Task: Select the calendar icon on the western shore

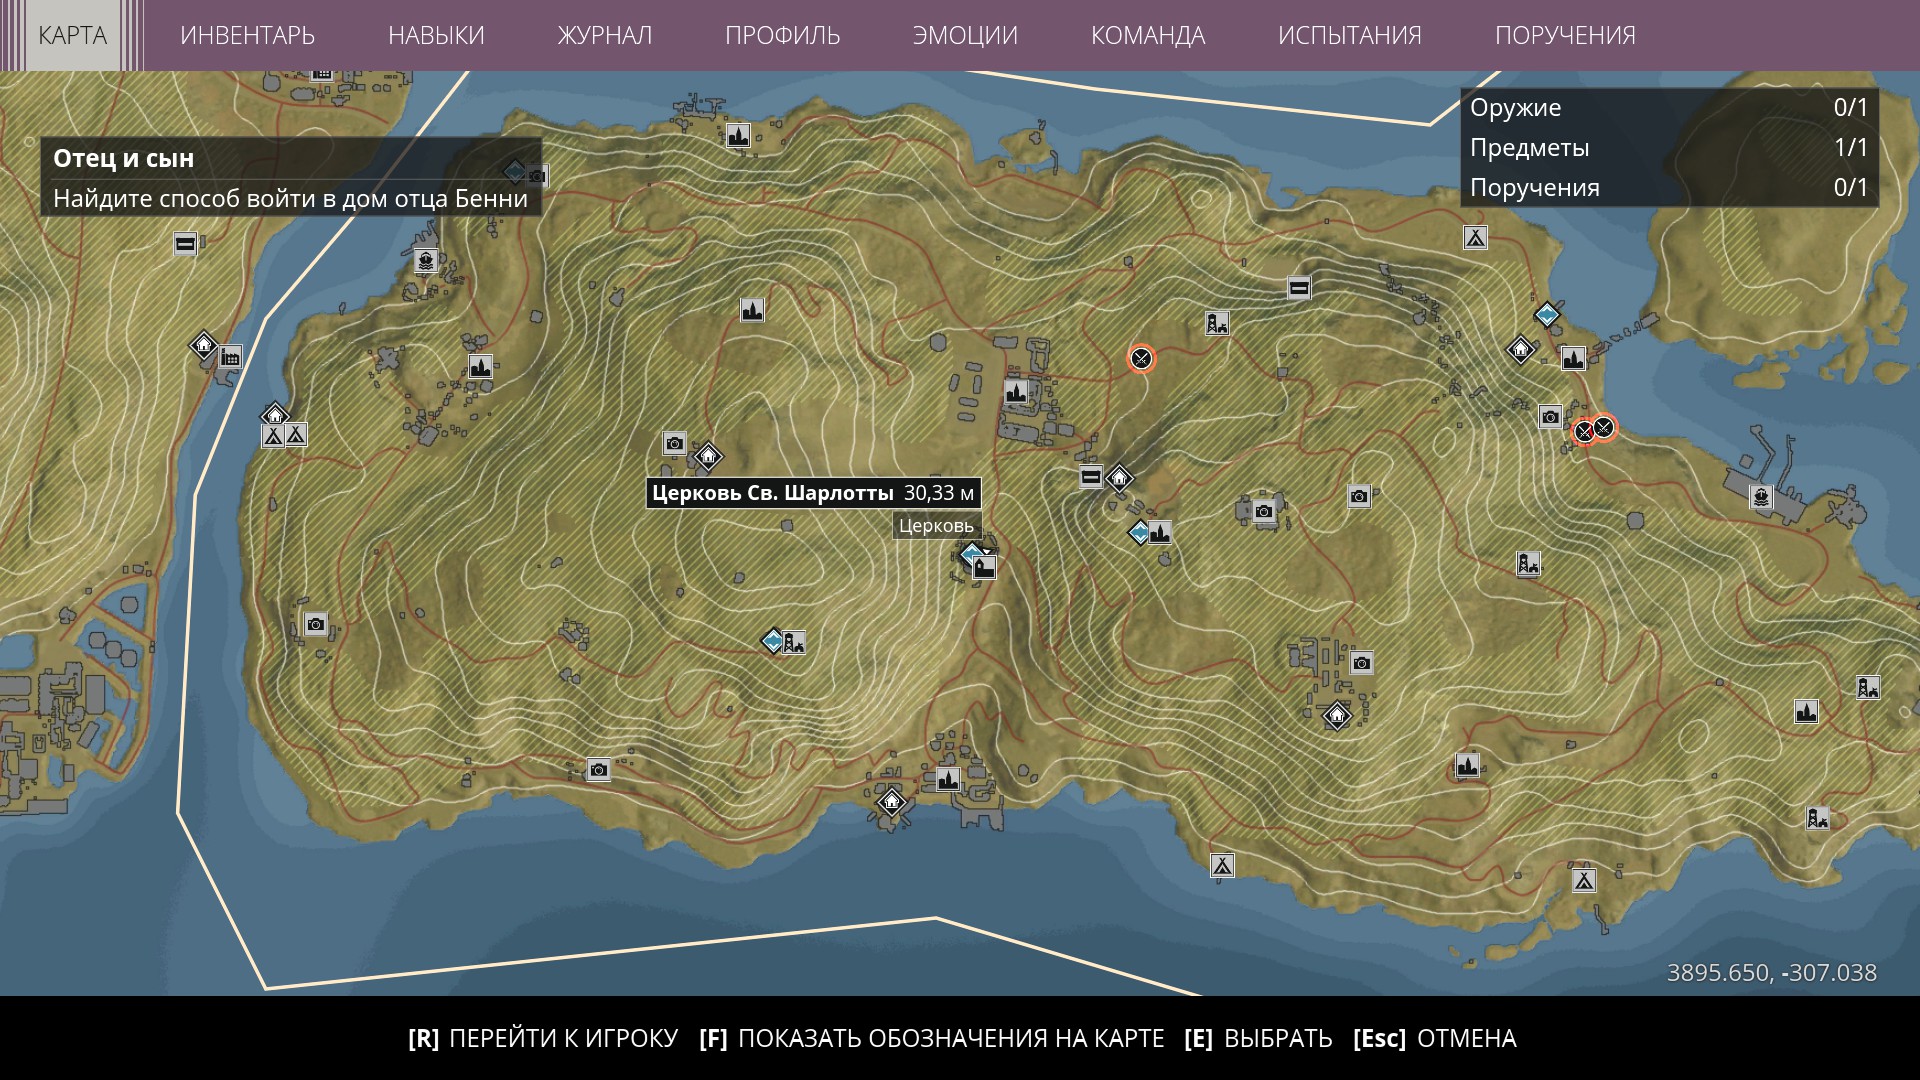Action: pyautogui.click(x=230, y=357)
